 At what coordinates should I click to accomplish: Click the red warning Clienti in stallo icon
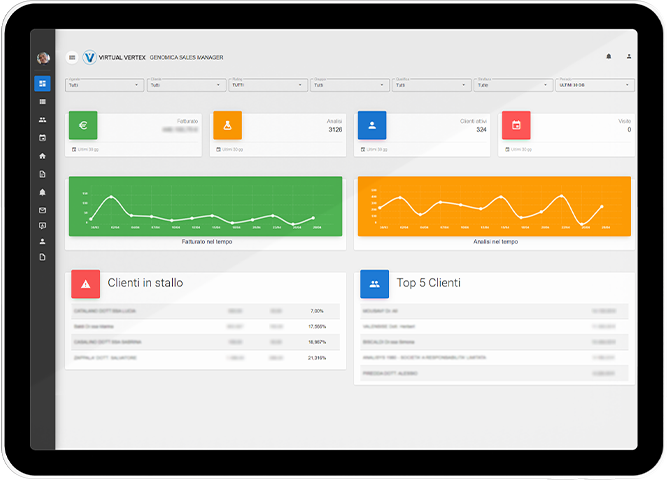pyautogui.click(x=85, y=285)
